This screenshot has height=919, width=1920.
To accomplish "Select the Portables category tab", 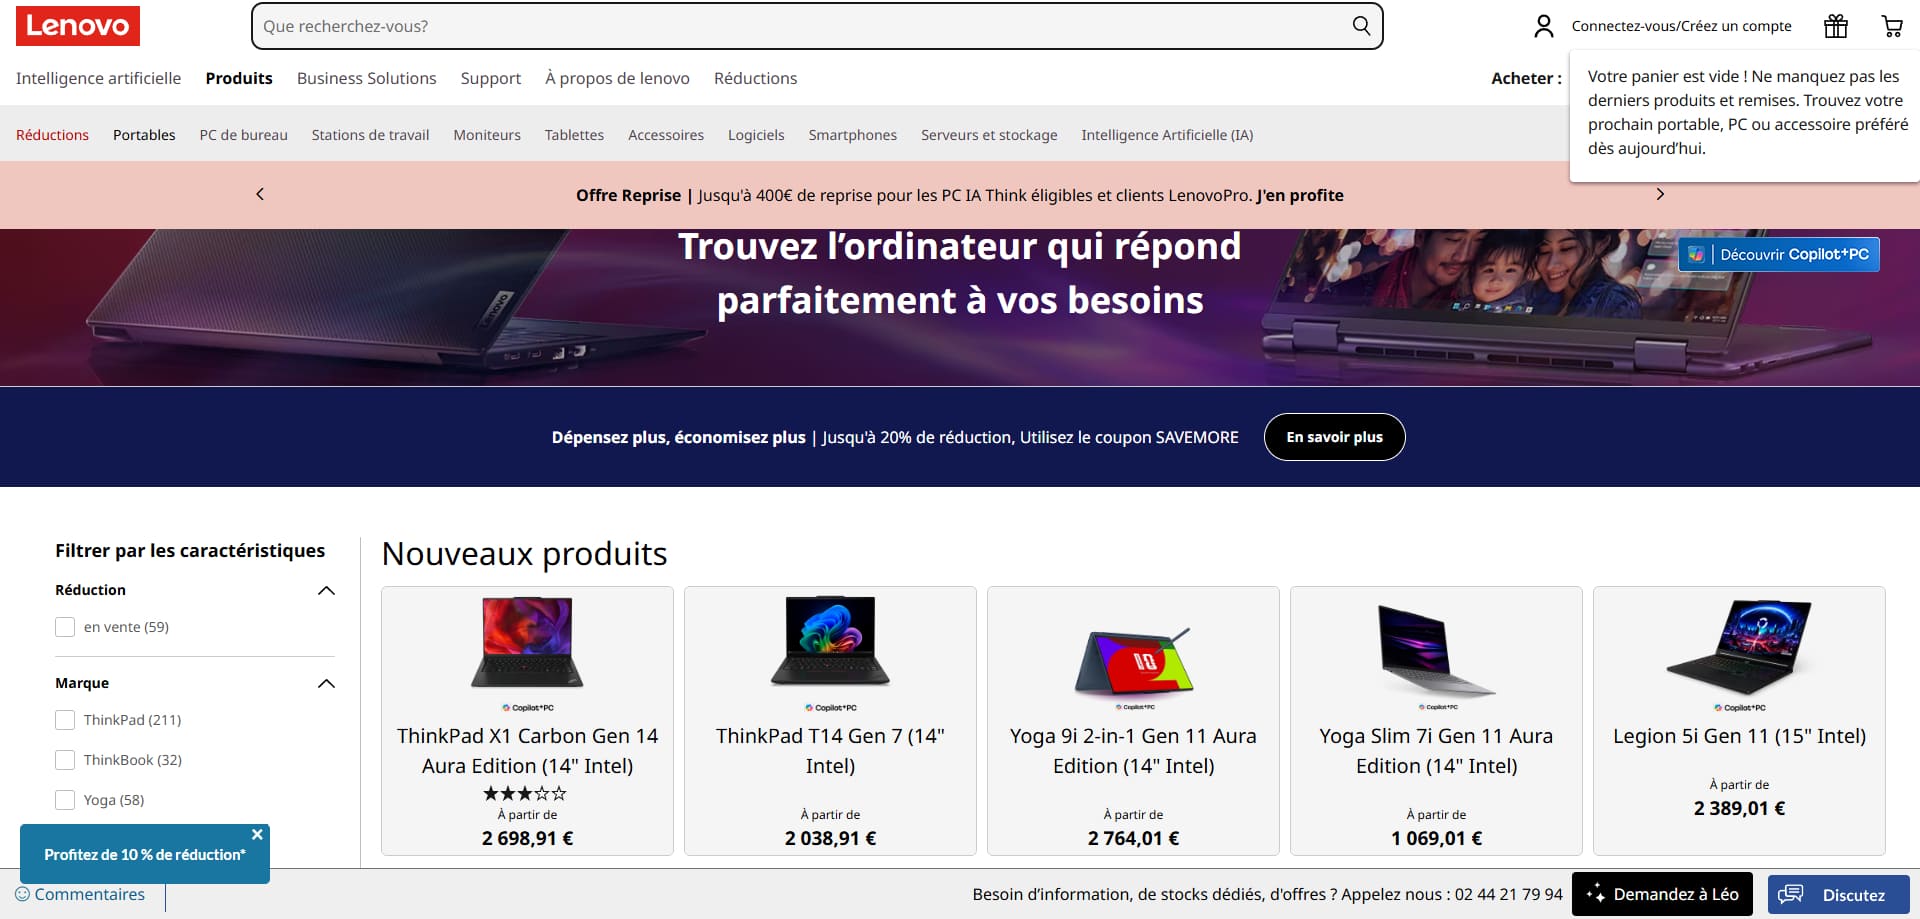I will (x=144, y=135).
